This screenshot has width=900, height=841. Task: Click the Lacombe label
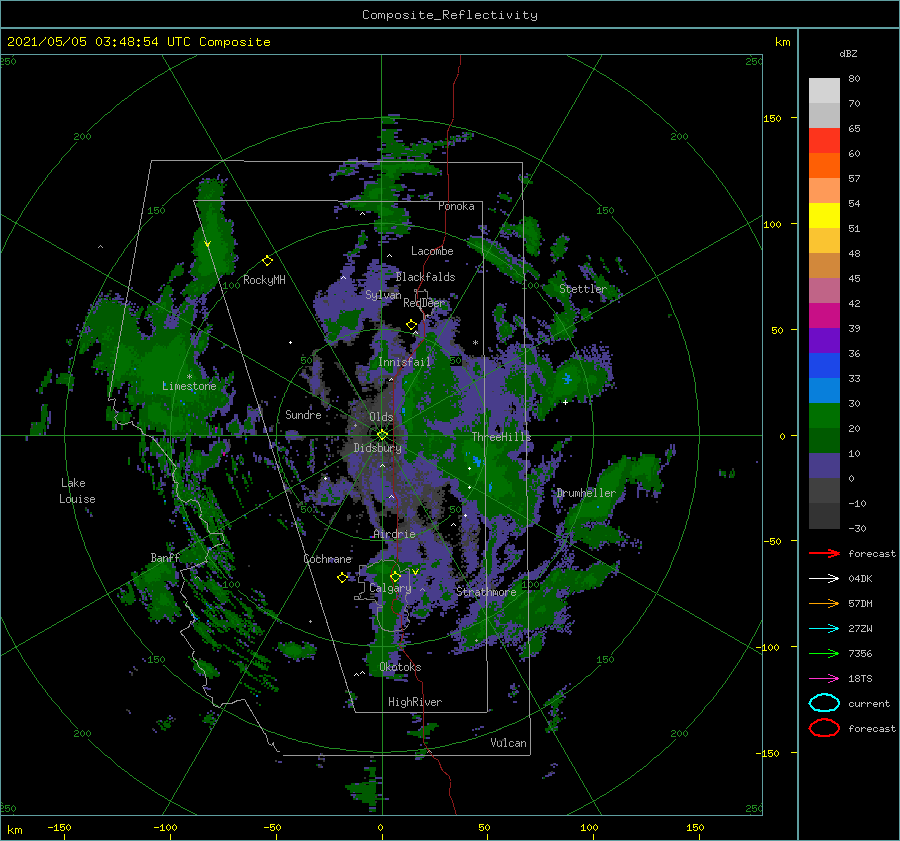coord(432,251)
